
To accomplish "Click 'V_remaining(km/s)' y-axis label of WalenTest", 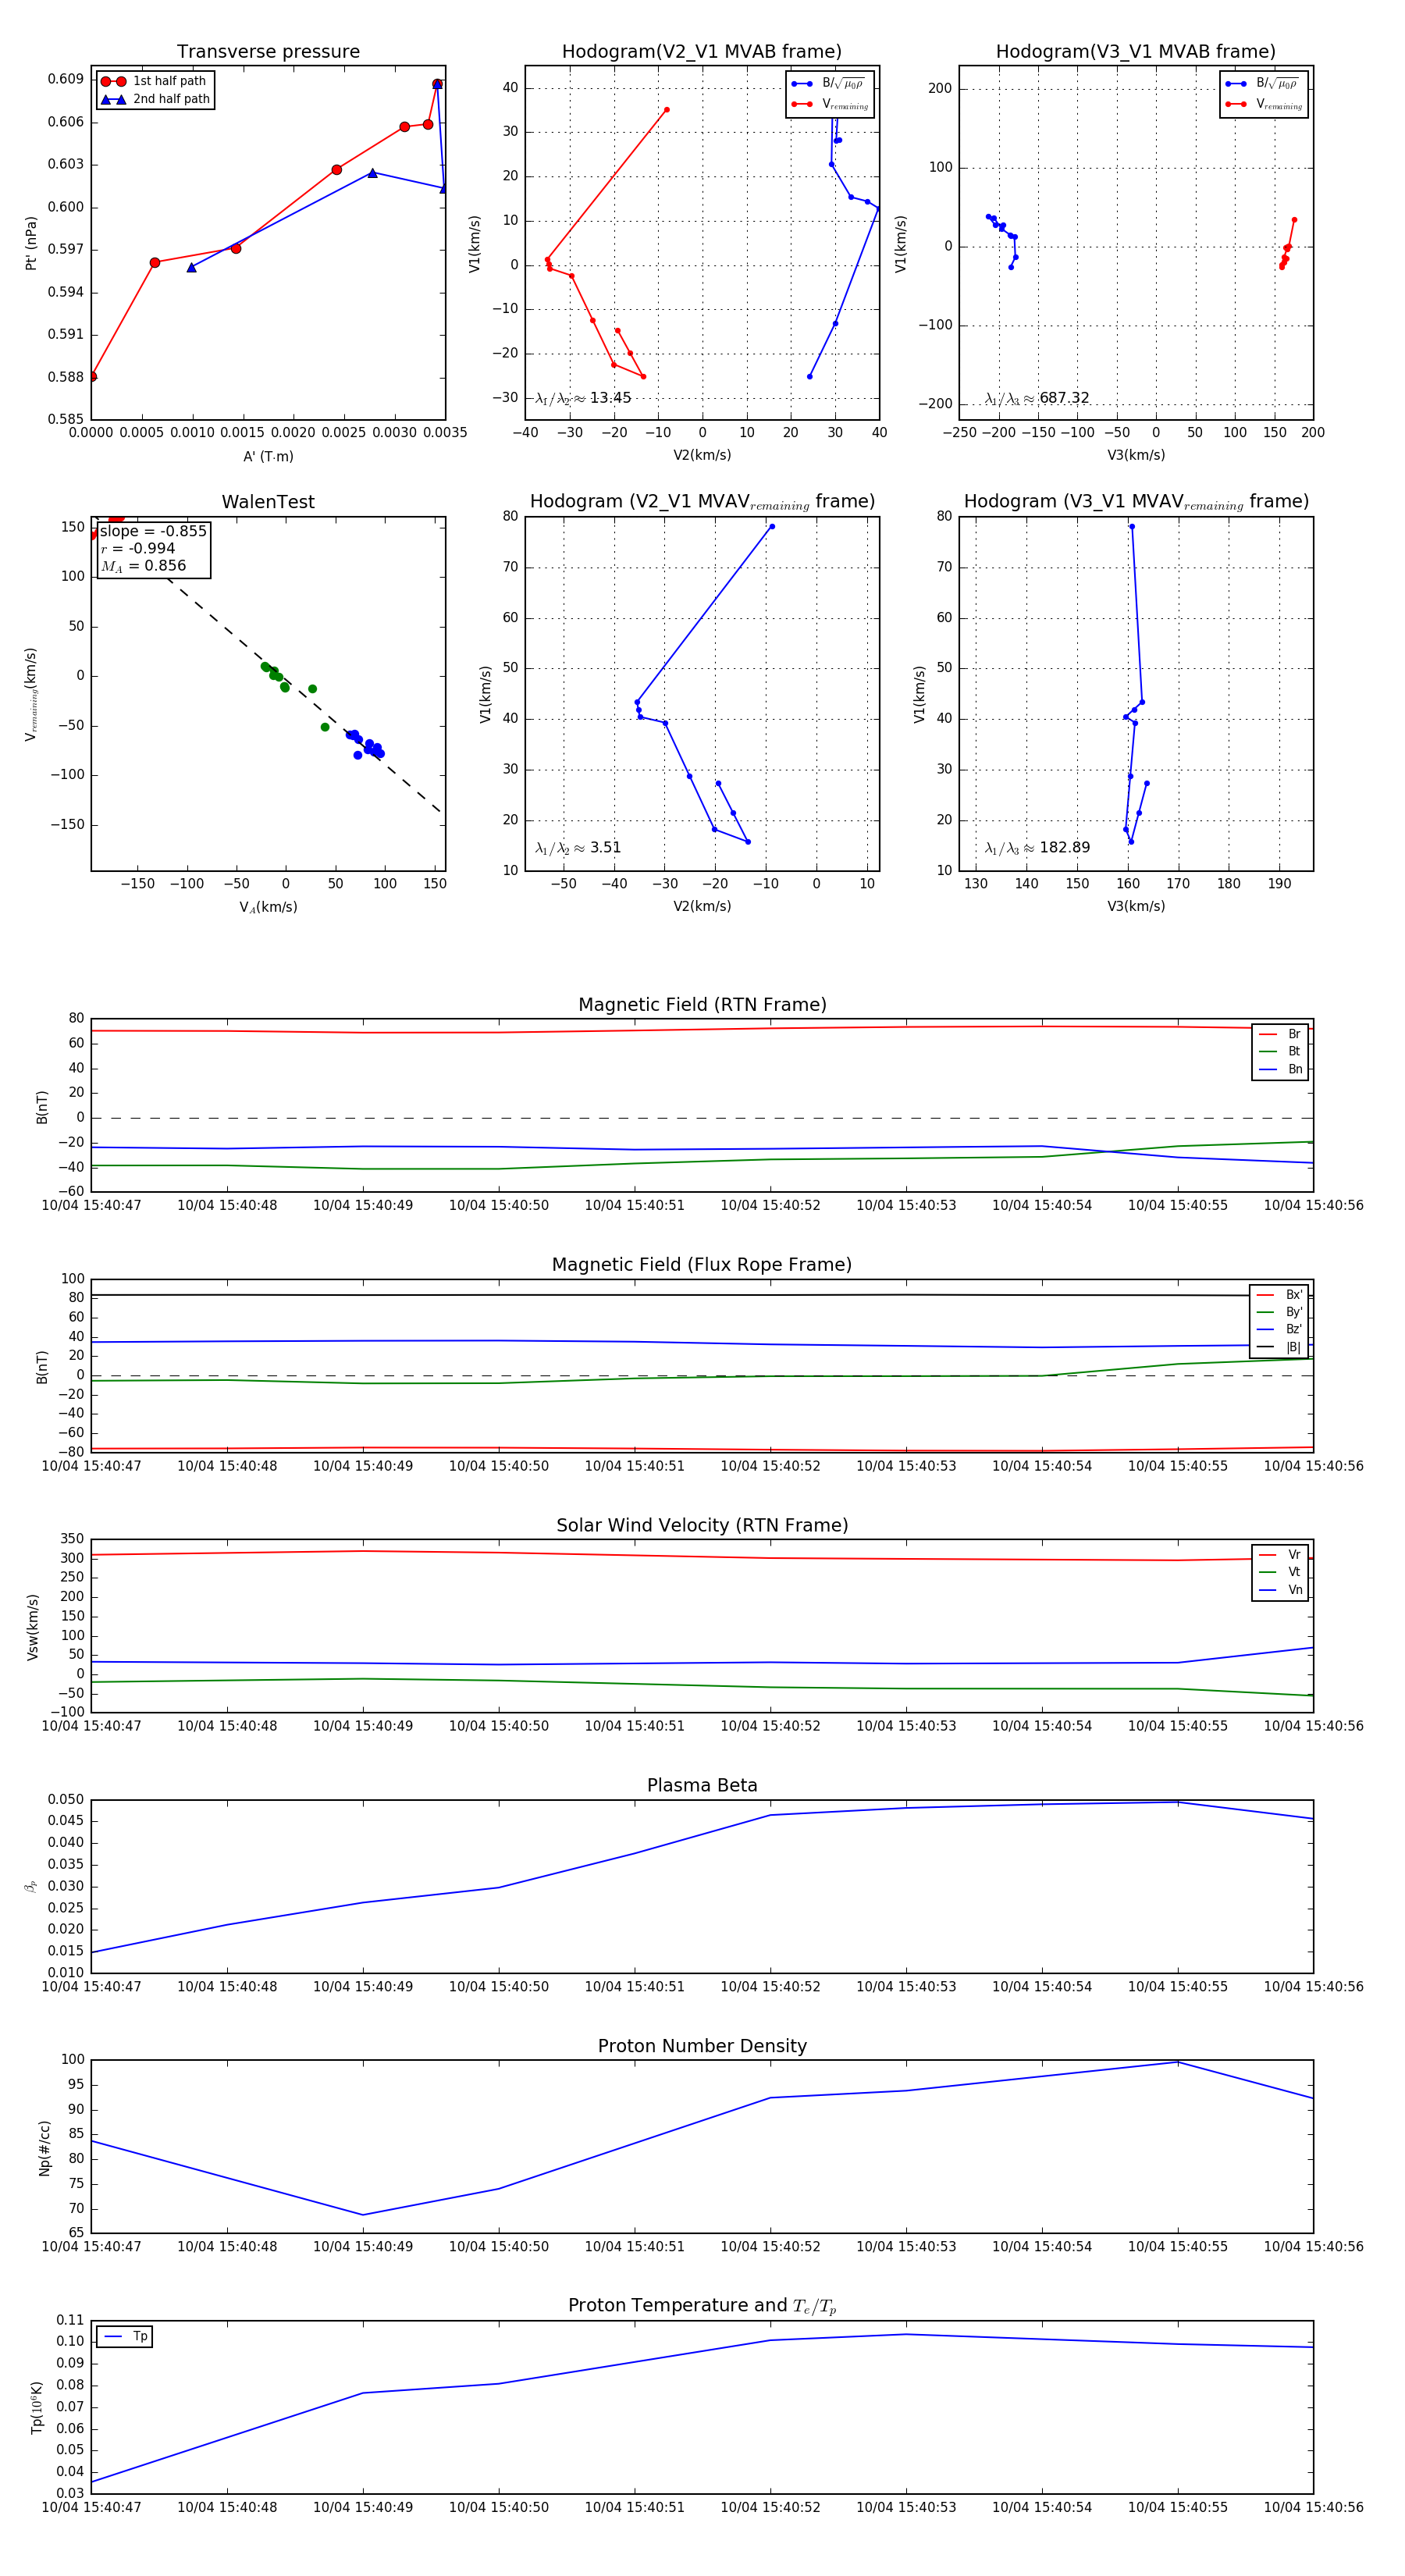I will pos(31,694).
